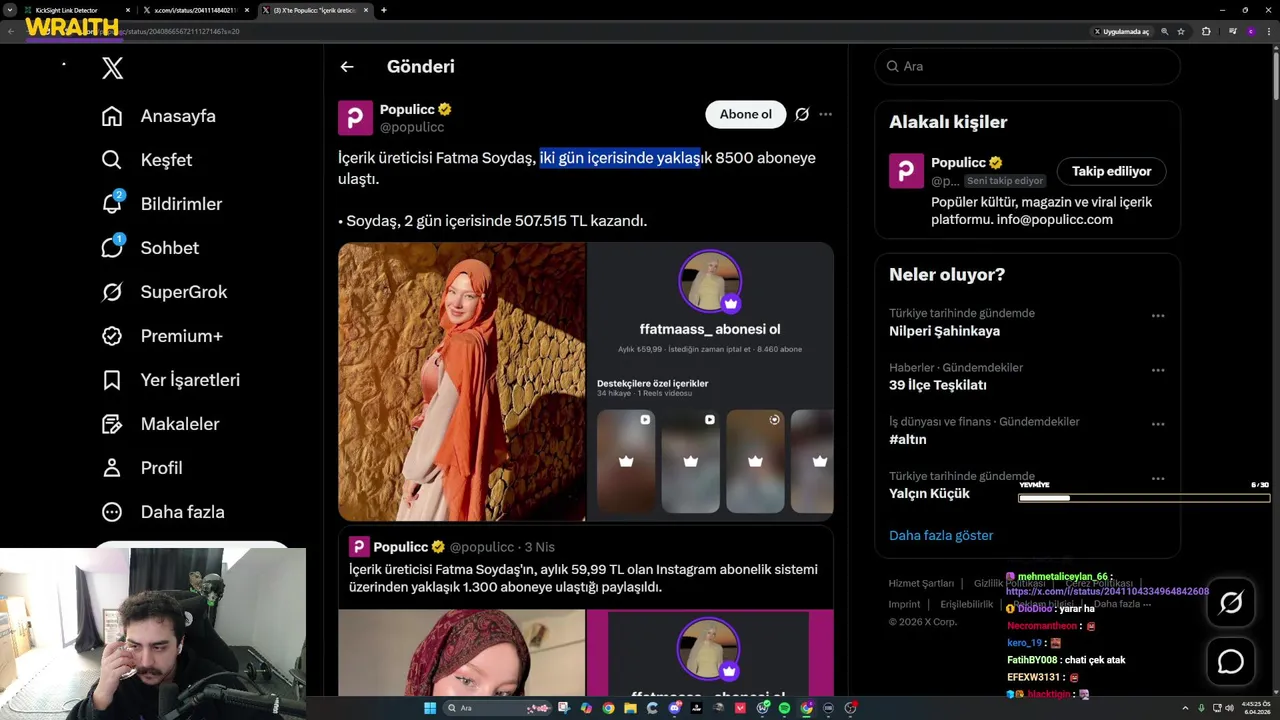Open the floating messages chat button
The image size is (1280, 720).
click(1231, 662)
